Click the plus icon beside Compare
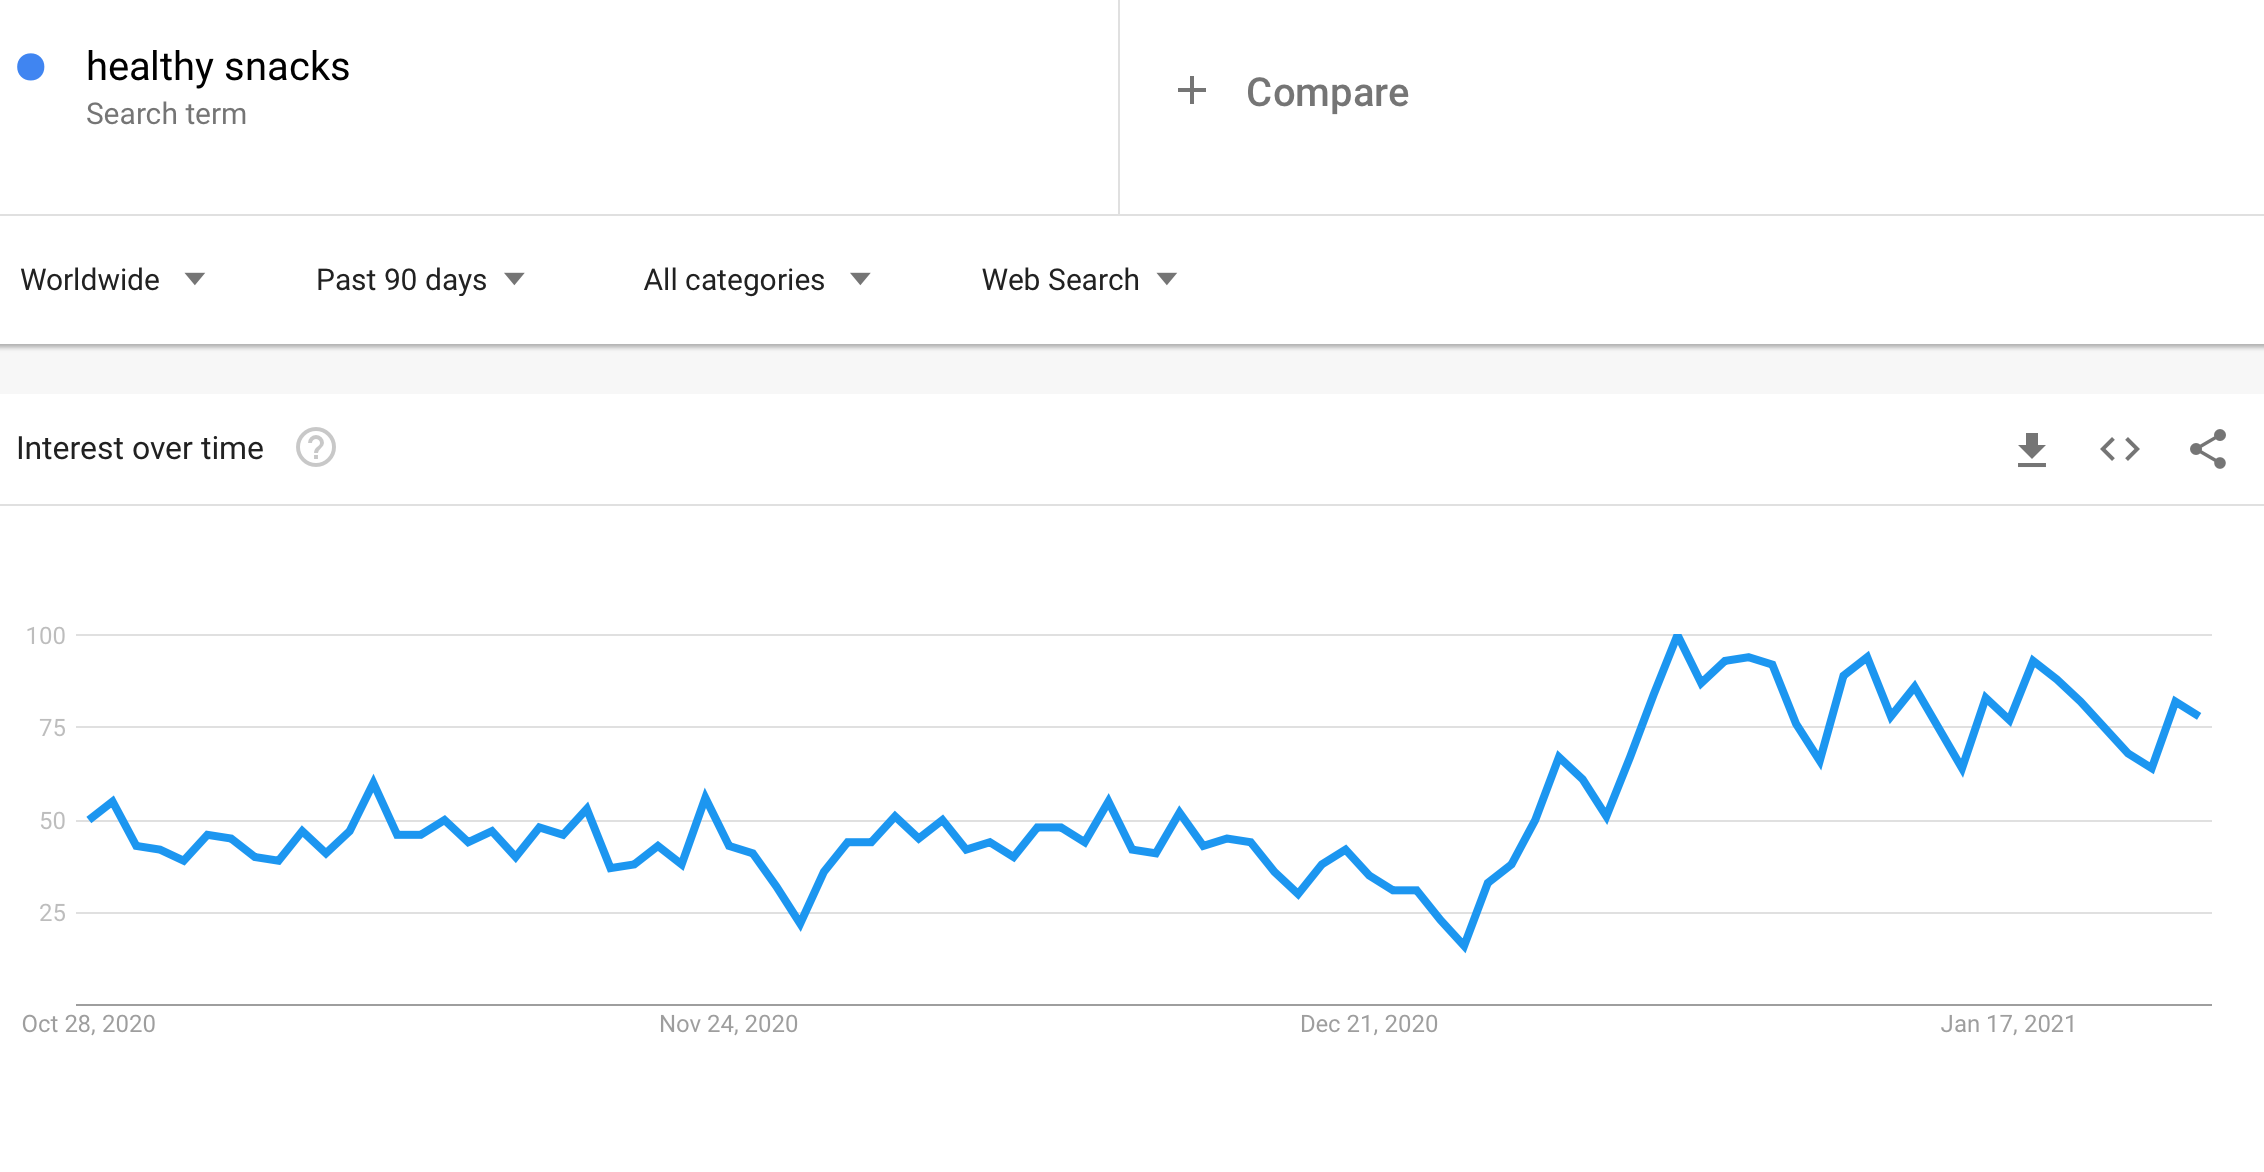2264x1172 pixels. 1191,91
